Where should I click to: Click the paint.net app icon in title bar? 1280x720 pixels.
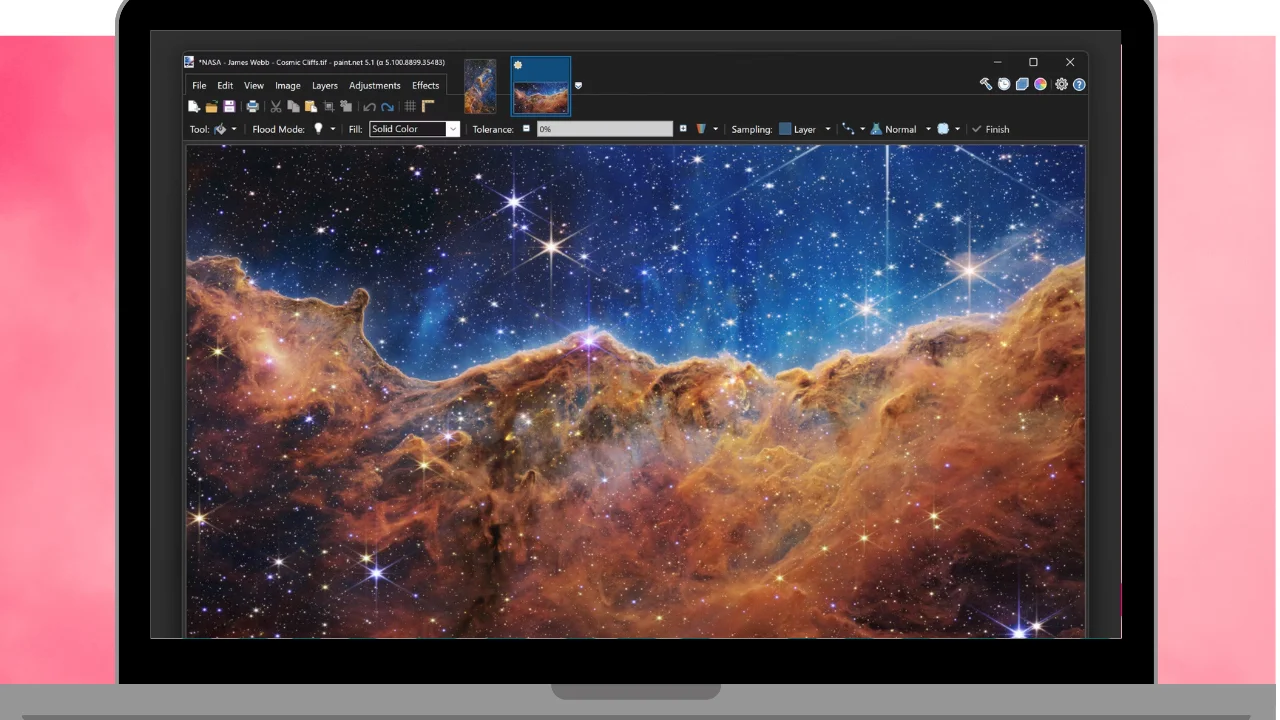coord(189,62)
